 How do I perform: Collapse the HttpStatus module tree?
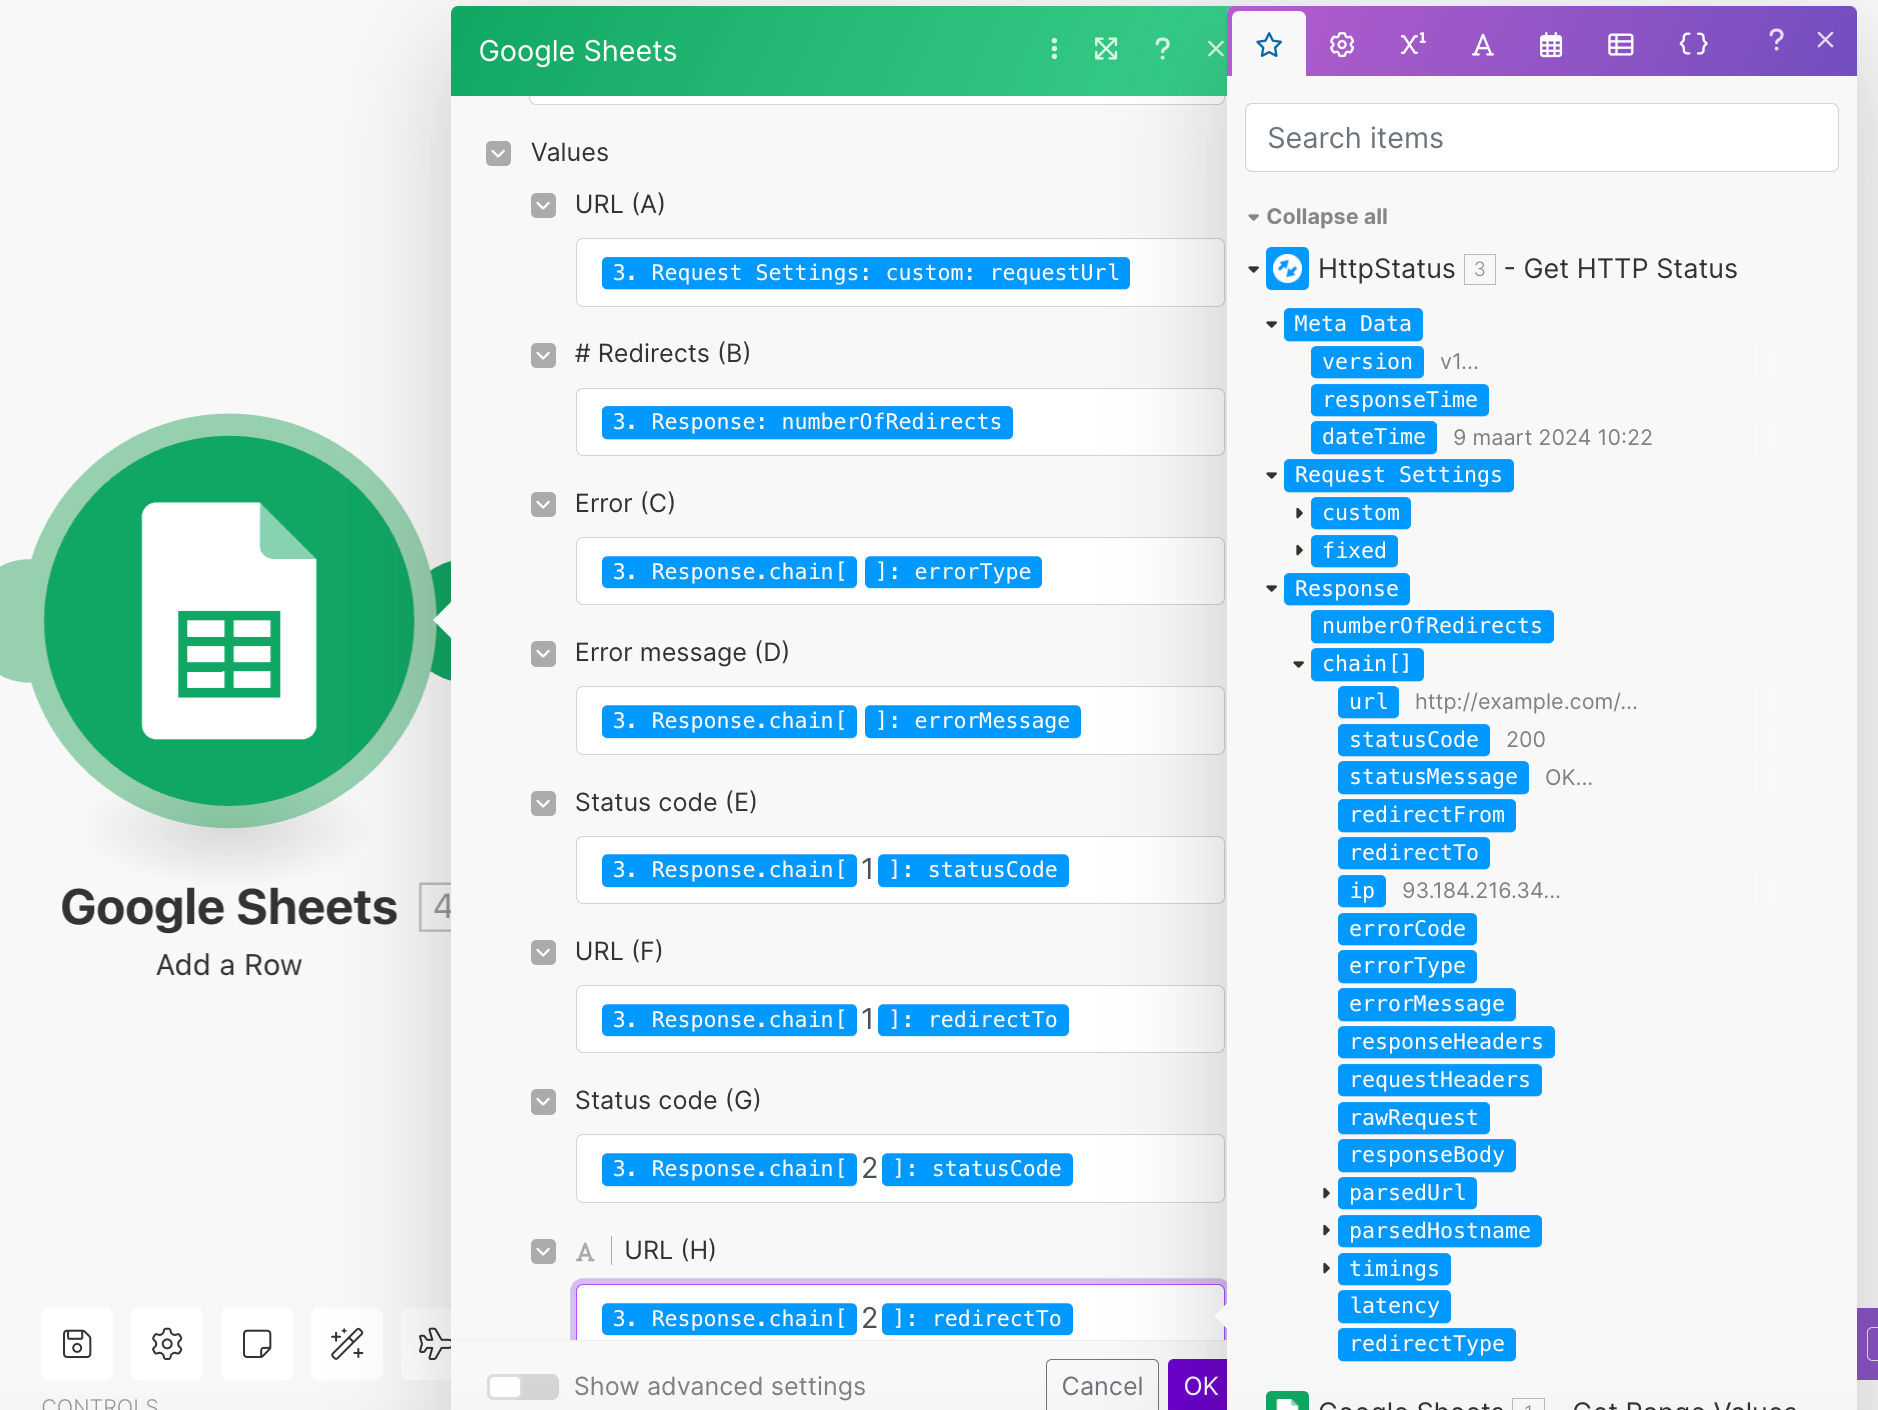[x=1253, y=269]
